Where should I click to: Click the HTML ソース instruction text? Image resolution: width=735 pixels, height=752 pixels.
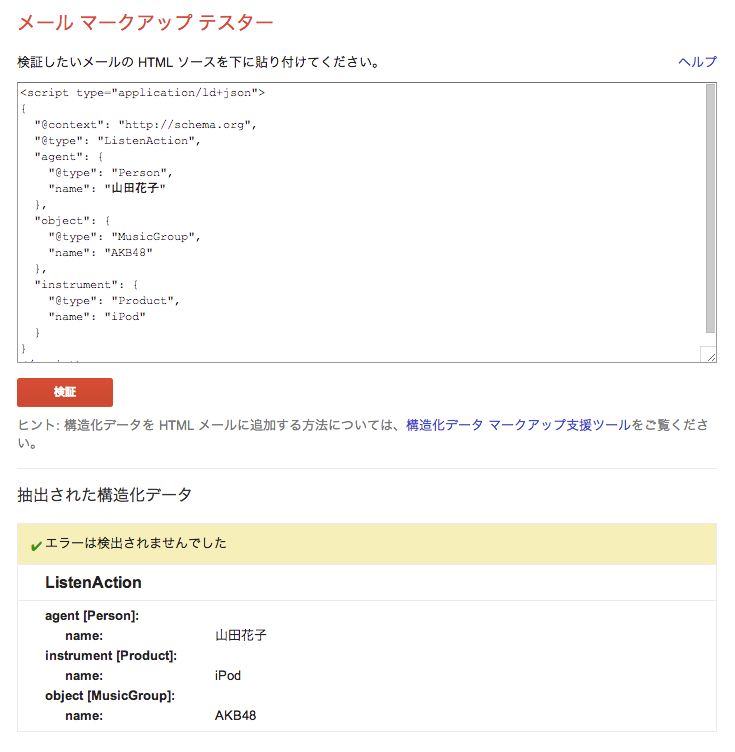point(198,62)
